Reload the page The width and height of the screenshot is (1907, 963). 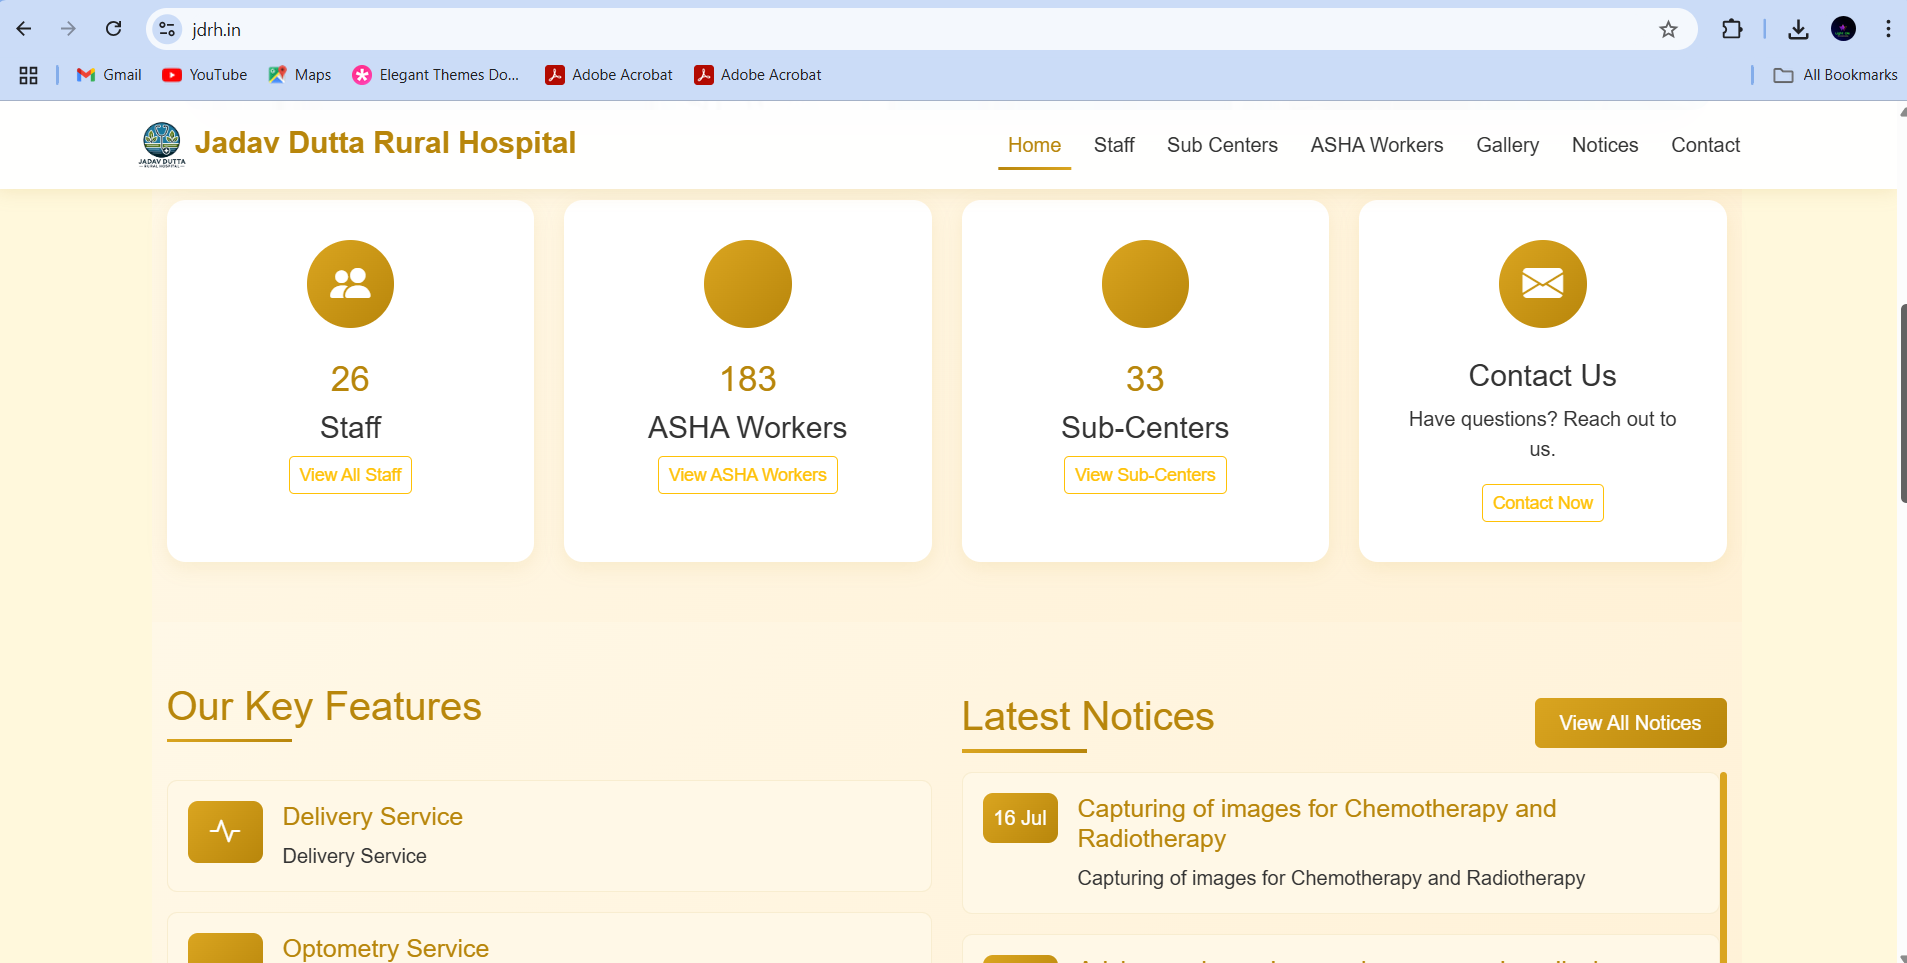pyautogui.click(x=114, y=29)
